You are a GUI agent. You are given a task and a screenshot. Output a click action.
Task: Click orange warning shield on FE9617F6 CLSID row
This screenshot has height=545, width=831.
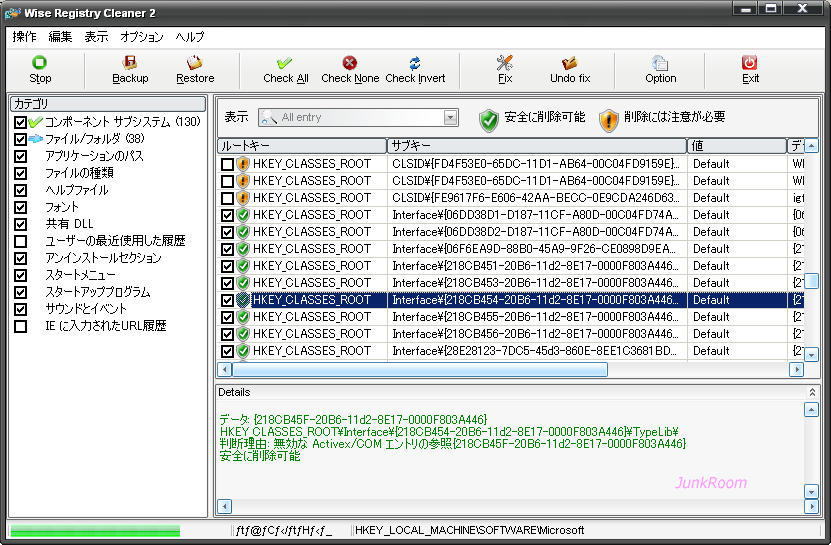click(x=243, y=198)
